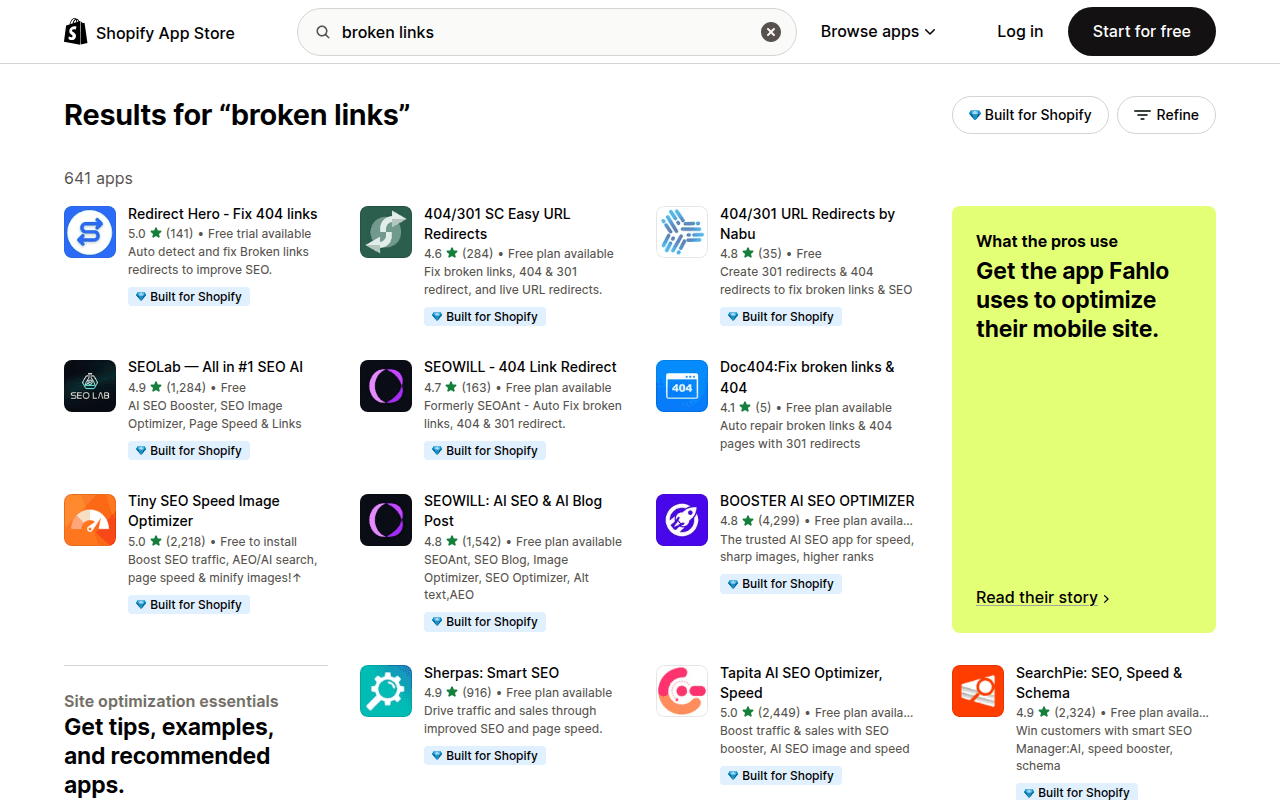Open the Read their story link

coord(1043,597)
